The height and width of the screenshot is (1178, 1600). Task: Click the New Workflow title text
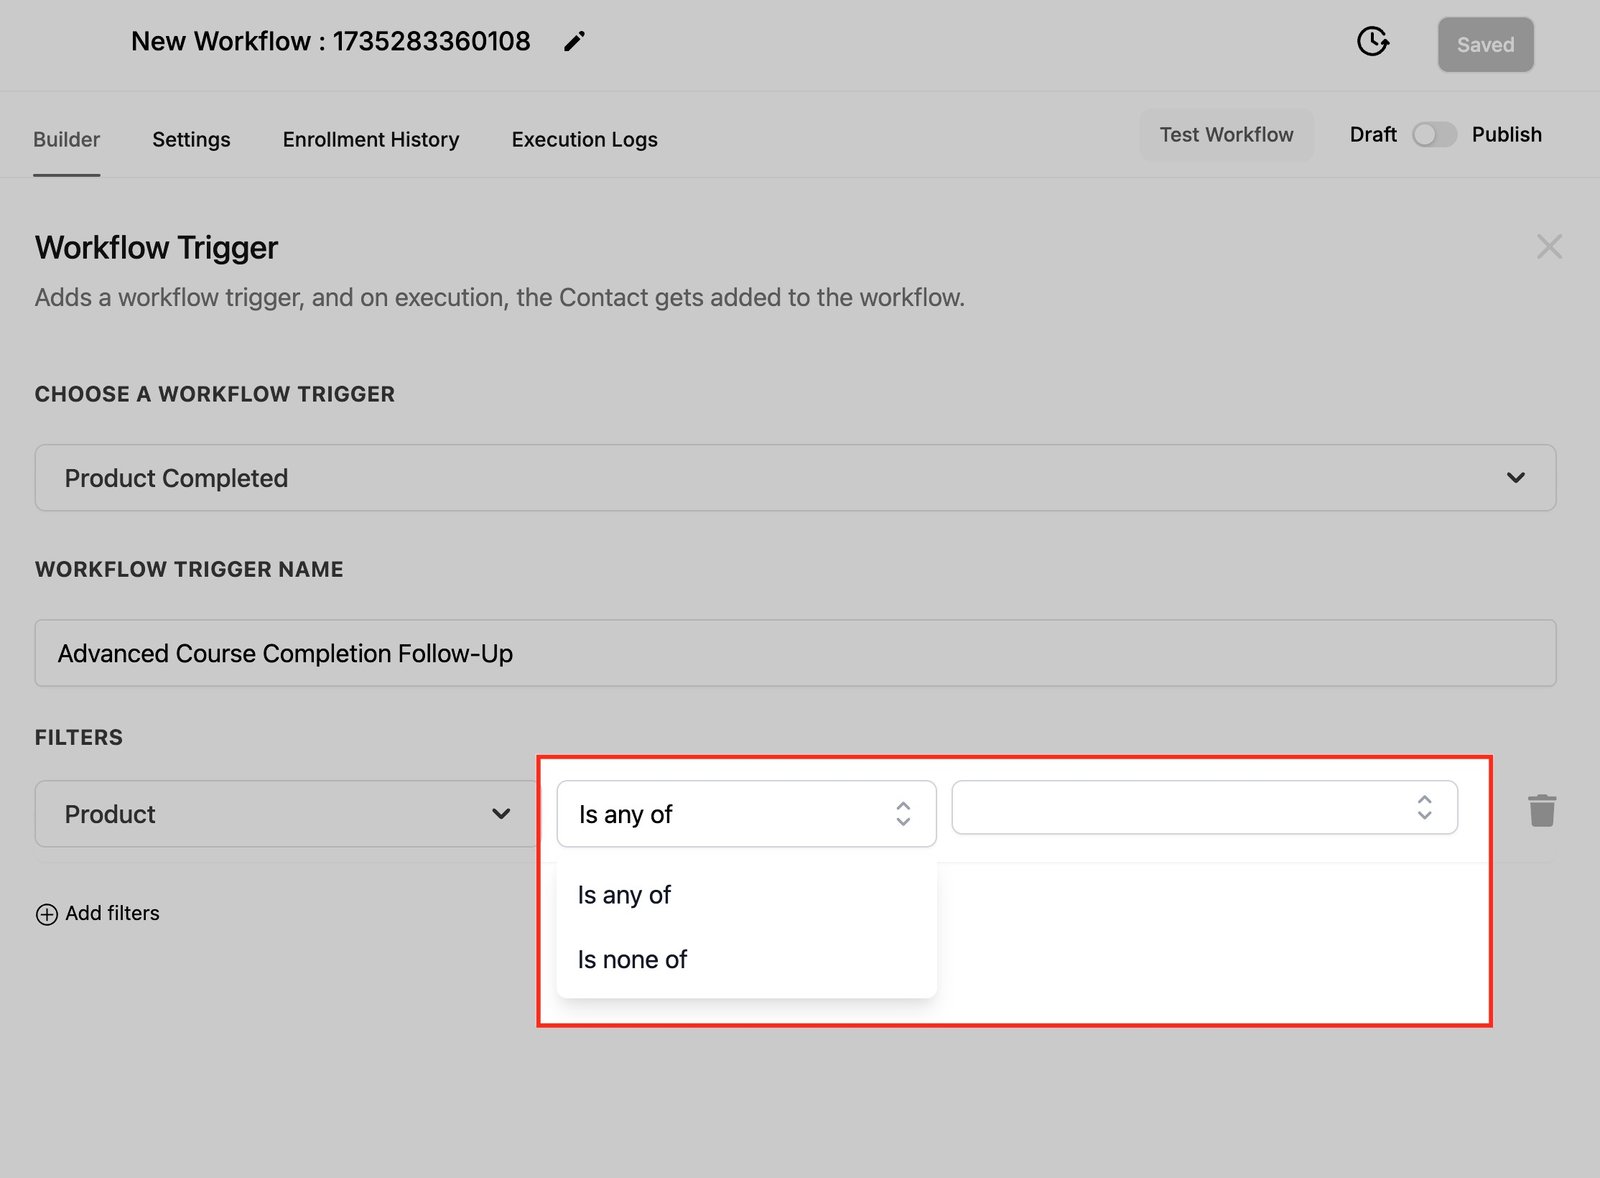331,42
